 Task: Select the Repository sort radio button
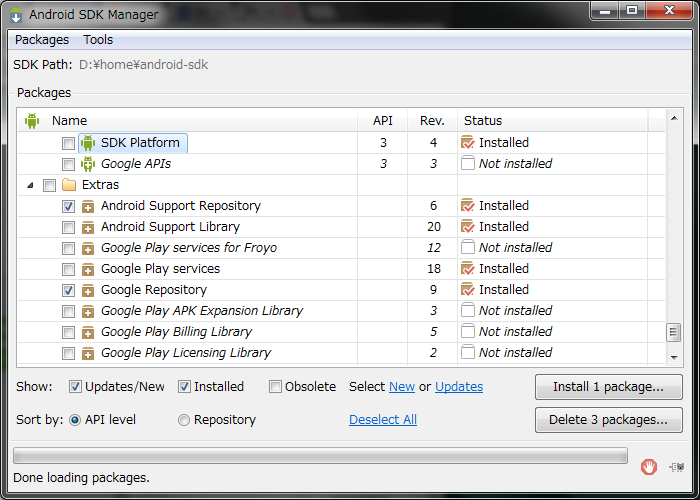click(x=184, y=420)
